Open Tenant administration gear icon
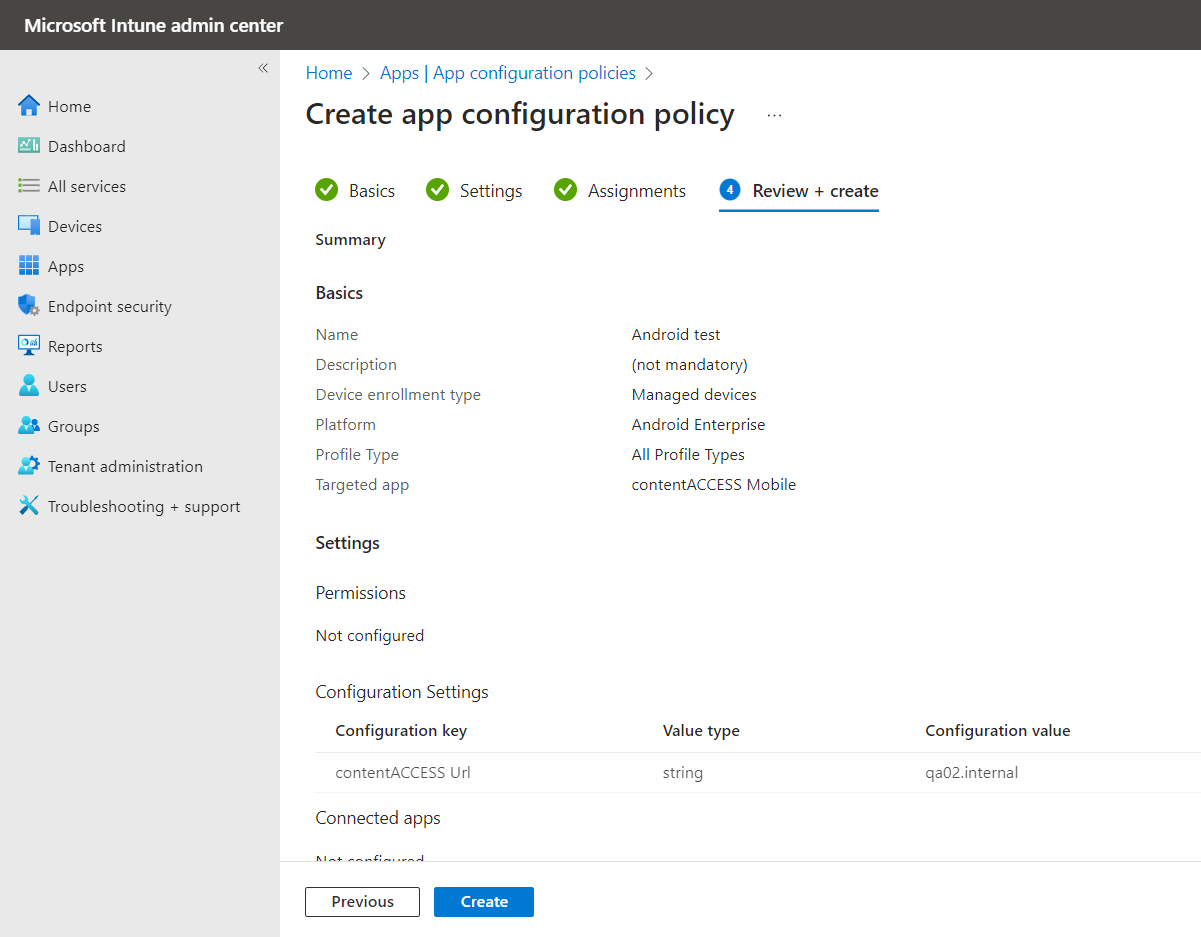 [29, 466]
